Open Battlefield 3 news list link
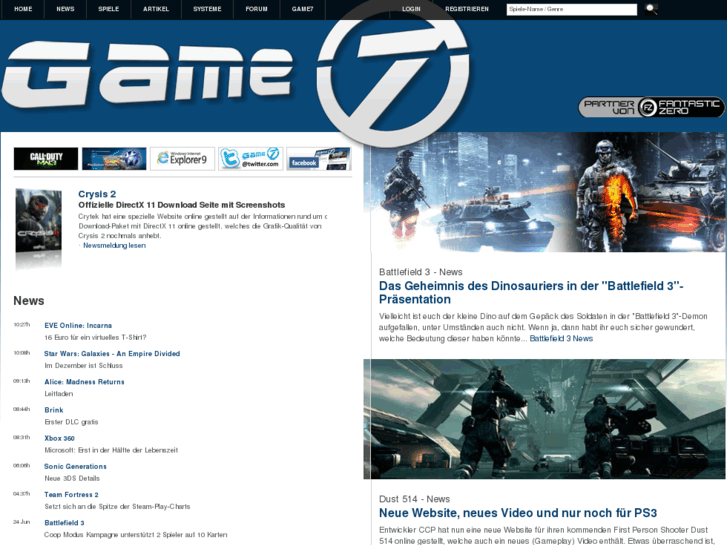 [x=64, y=523]
